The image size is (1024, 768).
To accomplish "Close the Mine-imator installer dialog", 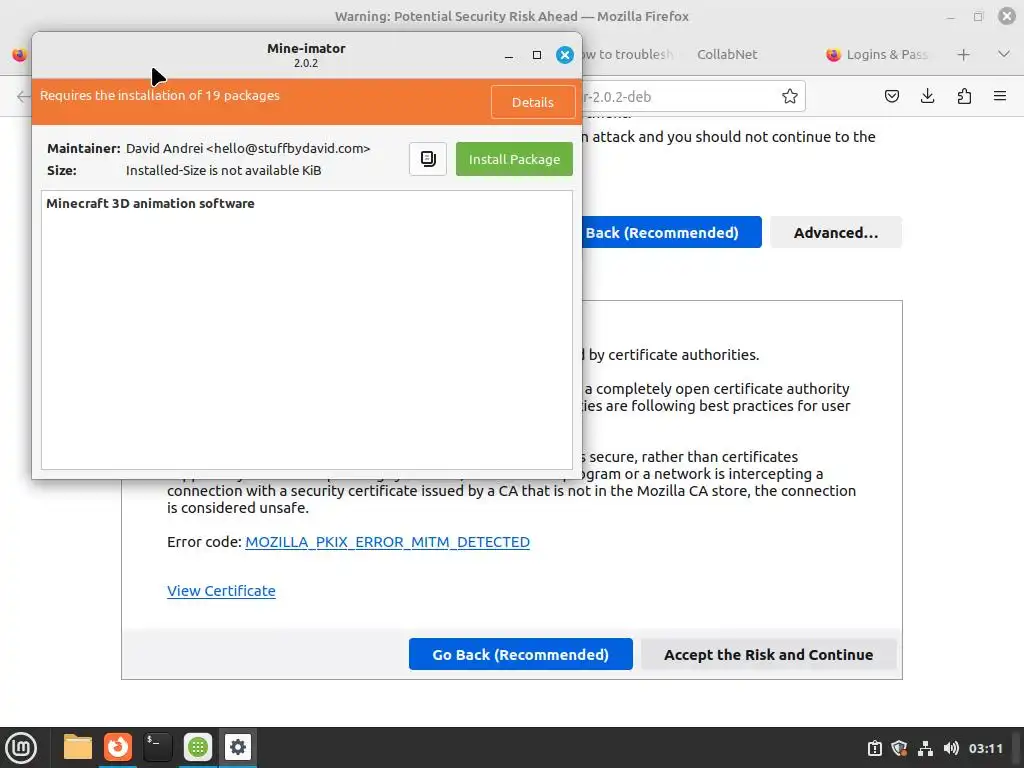I will (565, 56).
